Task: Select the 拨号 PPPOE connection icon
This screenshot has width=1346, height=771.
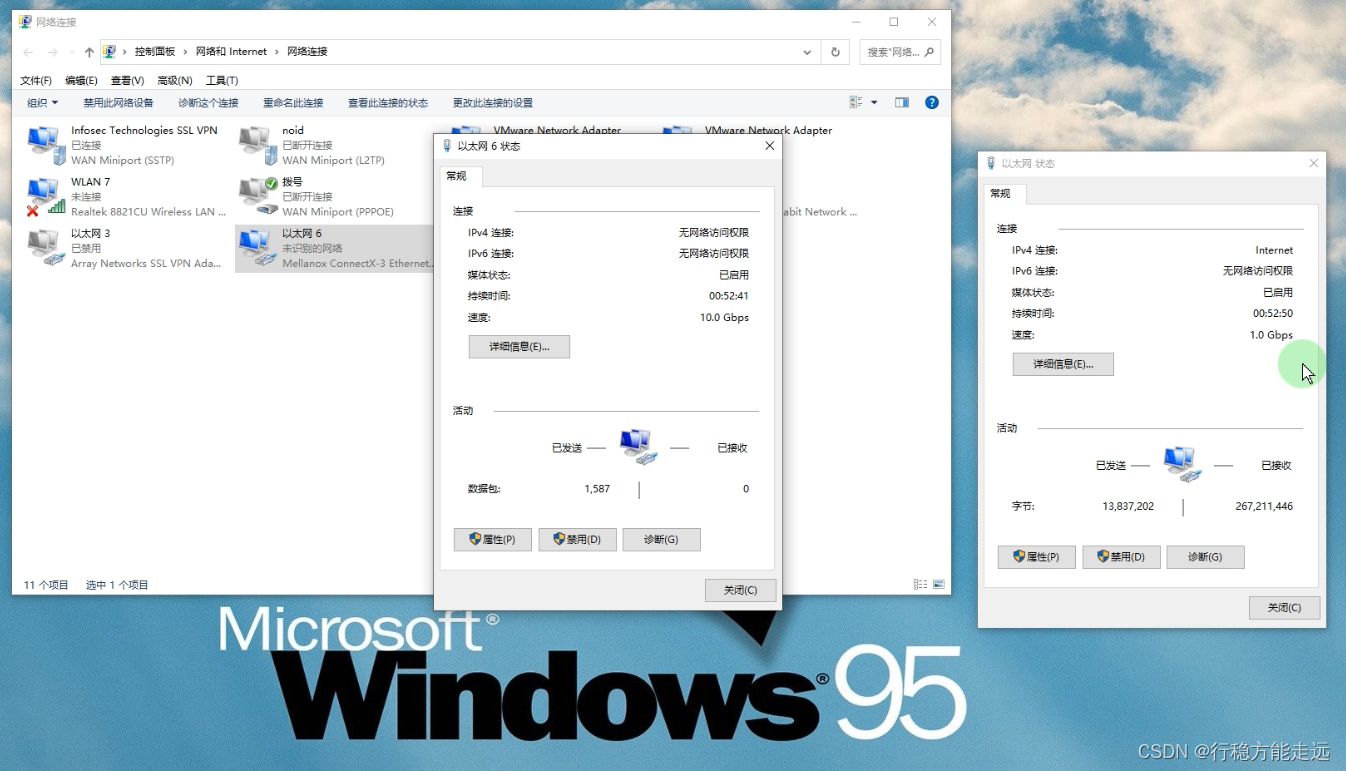Action: (258, 197)
